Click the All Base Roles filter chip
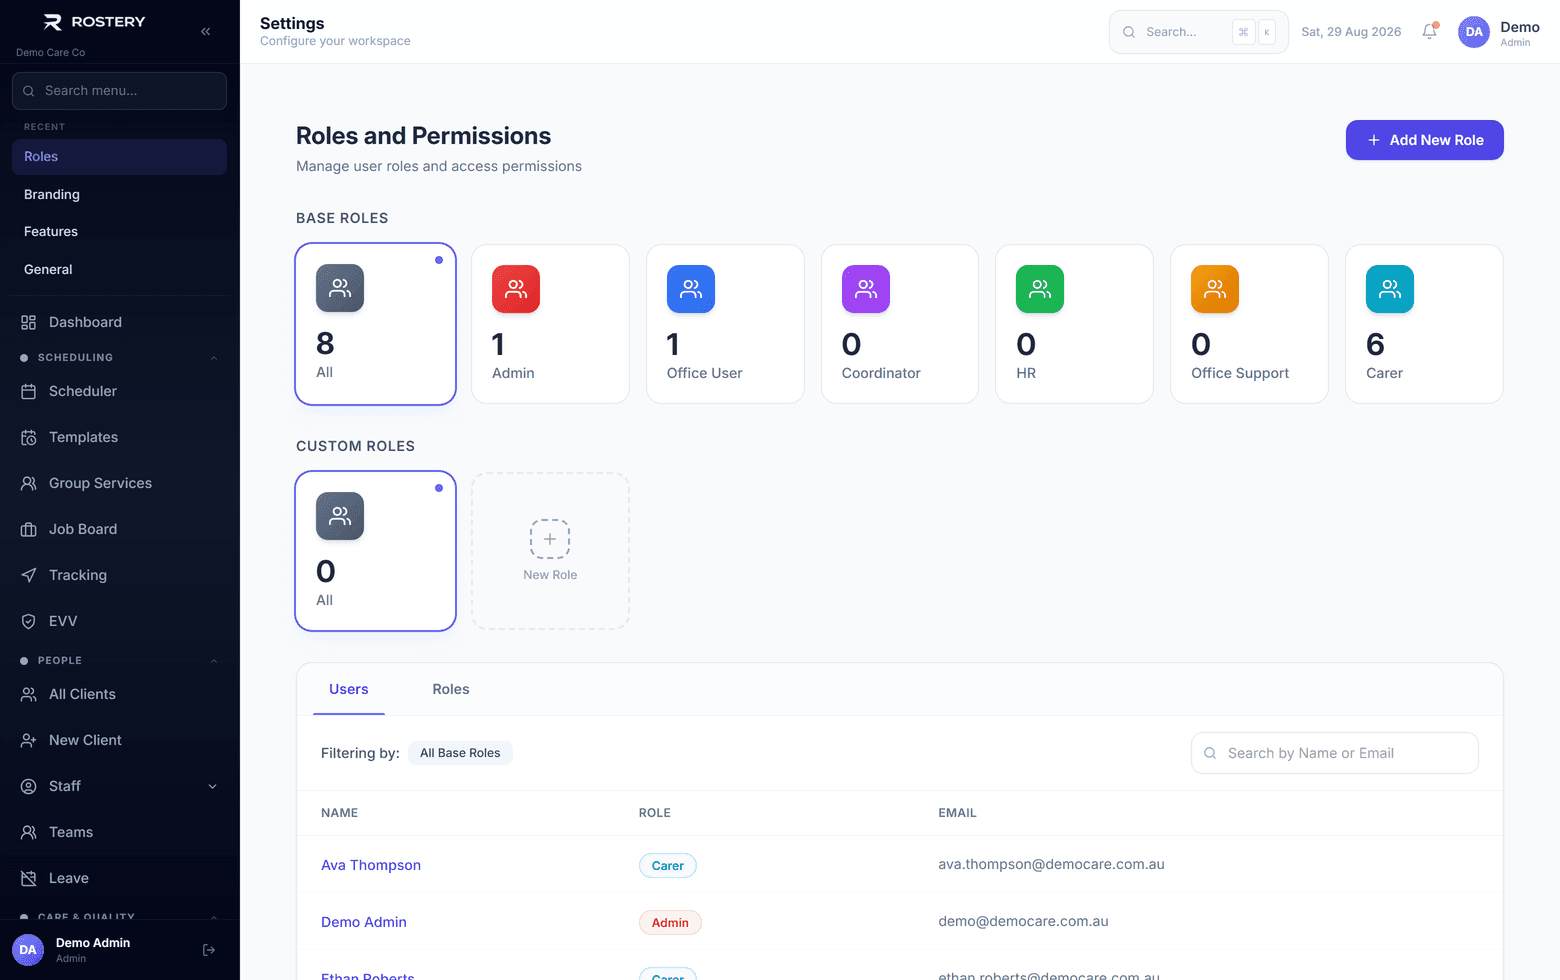The height and width of the screenshot is (980, 1560). pyautogui.click(x=460, y=753)
